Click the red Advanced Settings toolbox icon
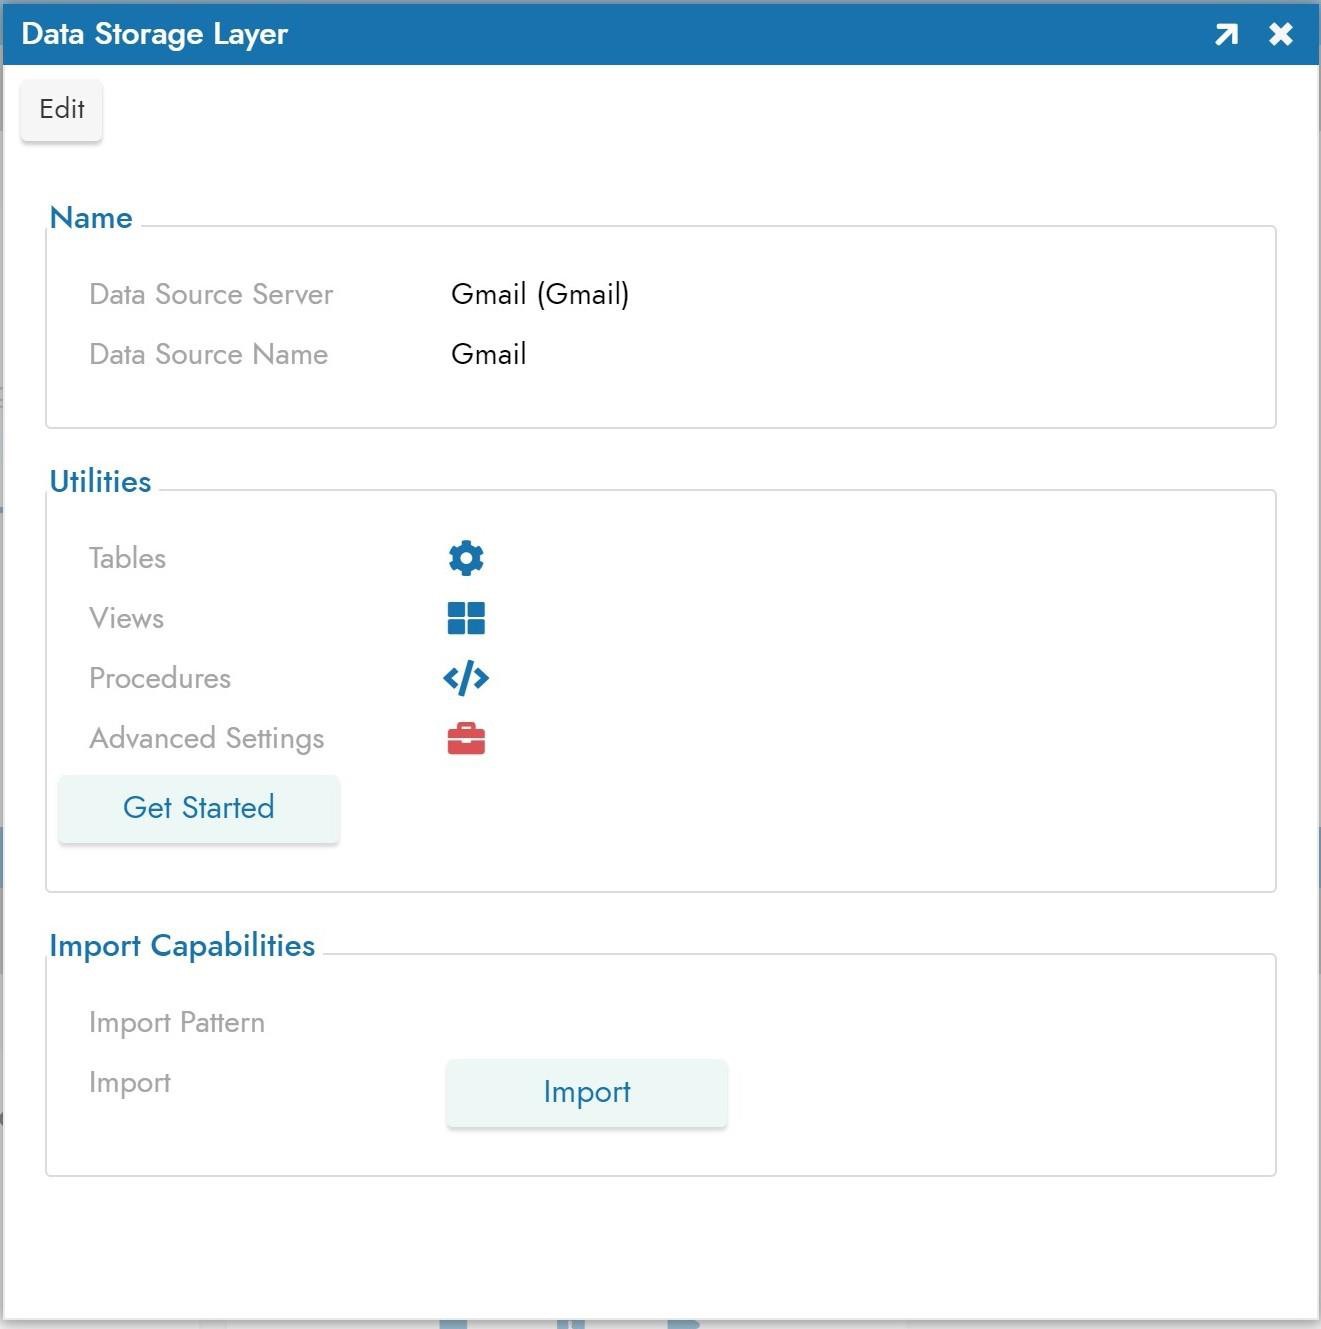Screen dimensions: 1321x1329 click(466, 739)
